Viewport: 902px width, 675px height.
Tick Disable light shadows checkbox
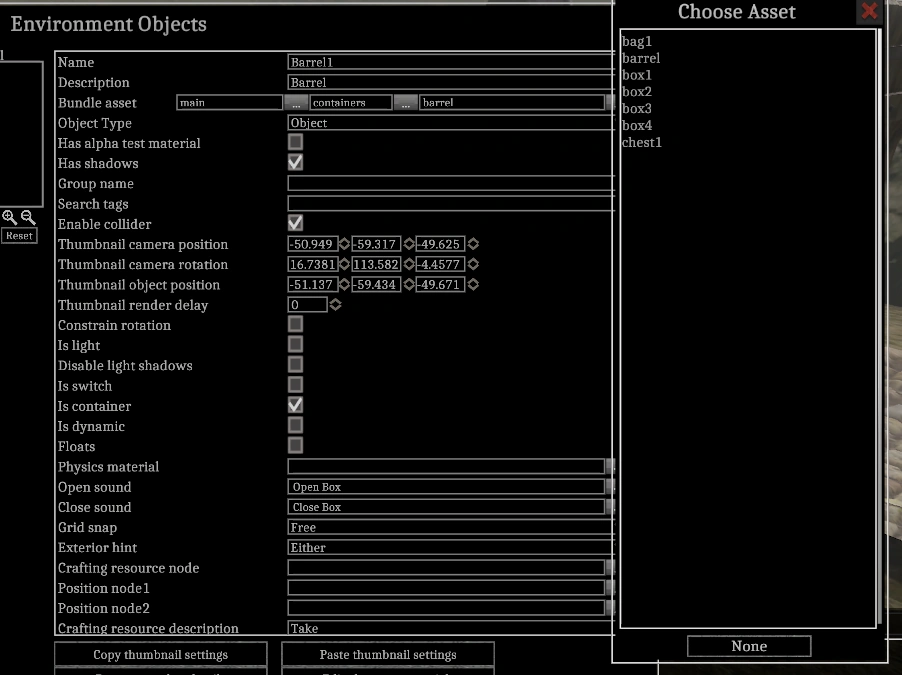(x=295, y=364)
